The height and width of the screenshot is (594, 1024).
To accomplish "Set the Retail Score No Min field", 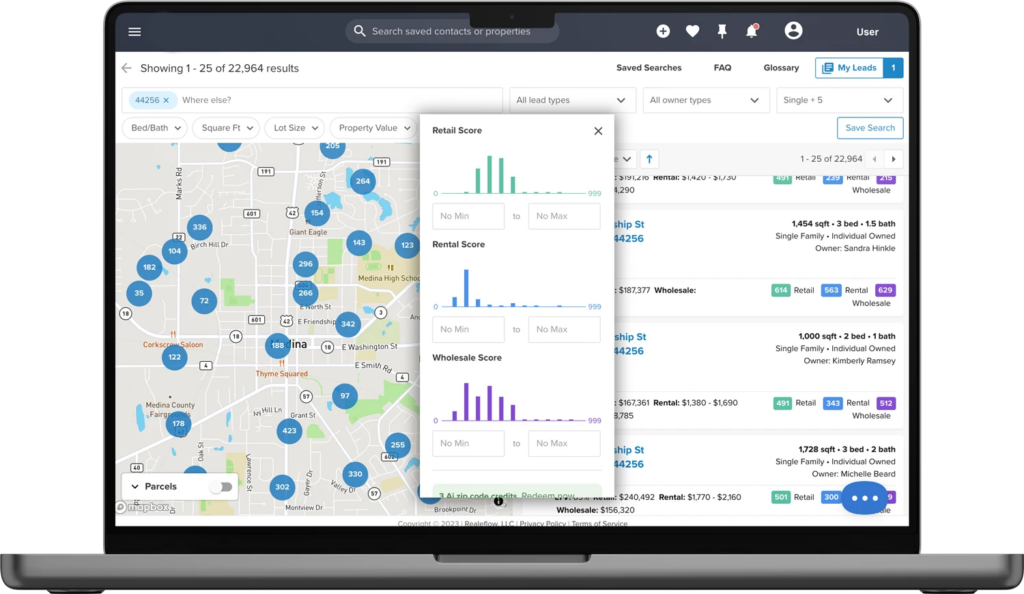I will click(x=468, y=216).
